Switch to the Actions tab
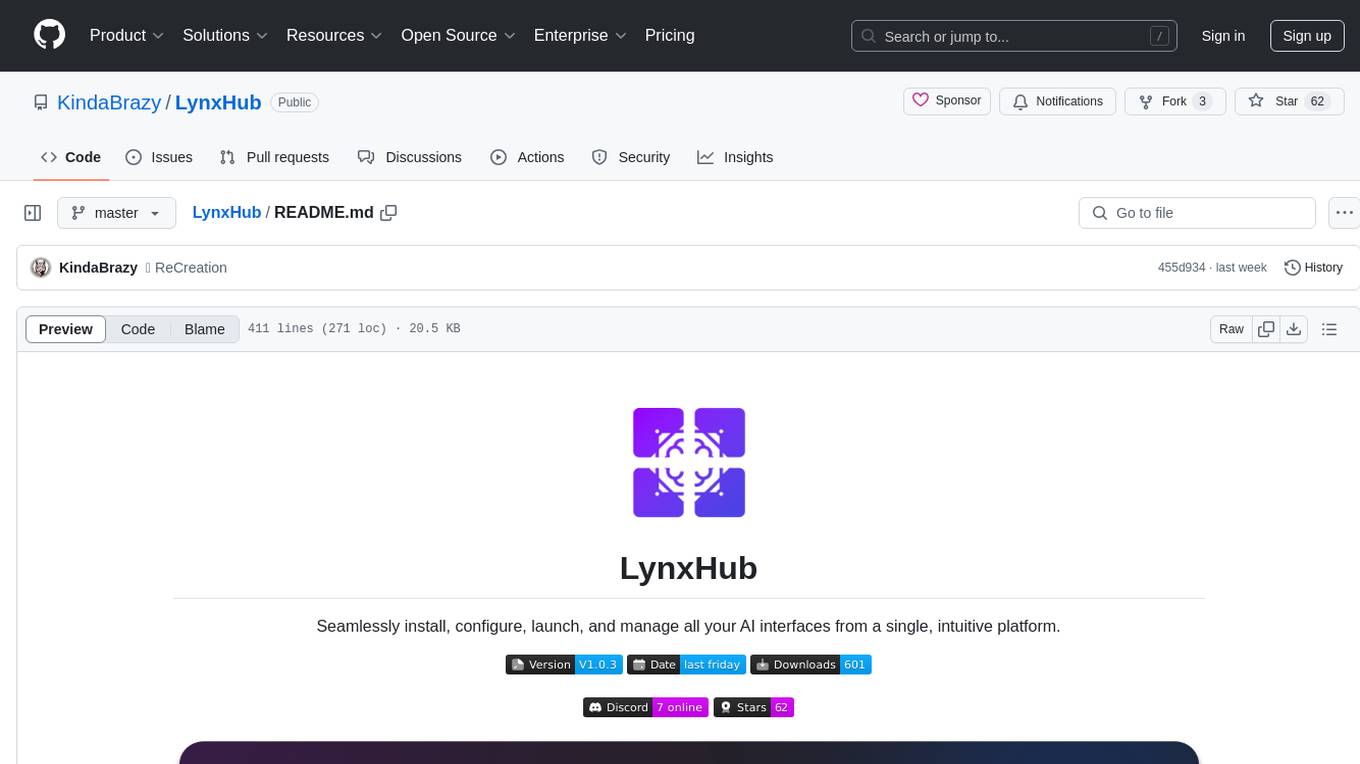 (x=527, y=157)
